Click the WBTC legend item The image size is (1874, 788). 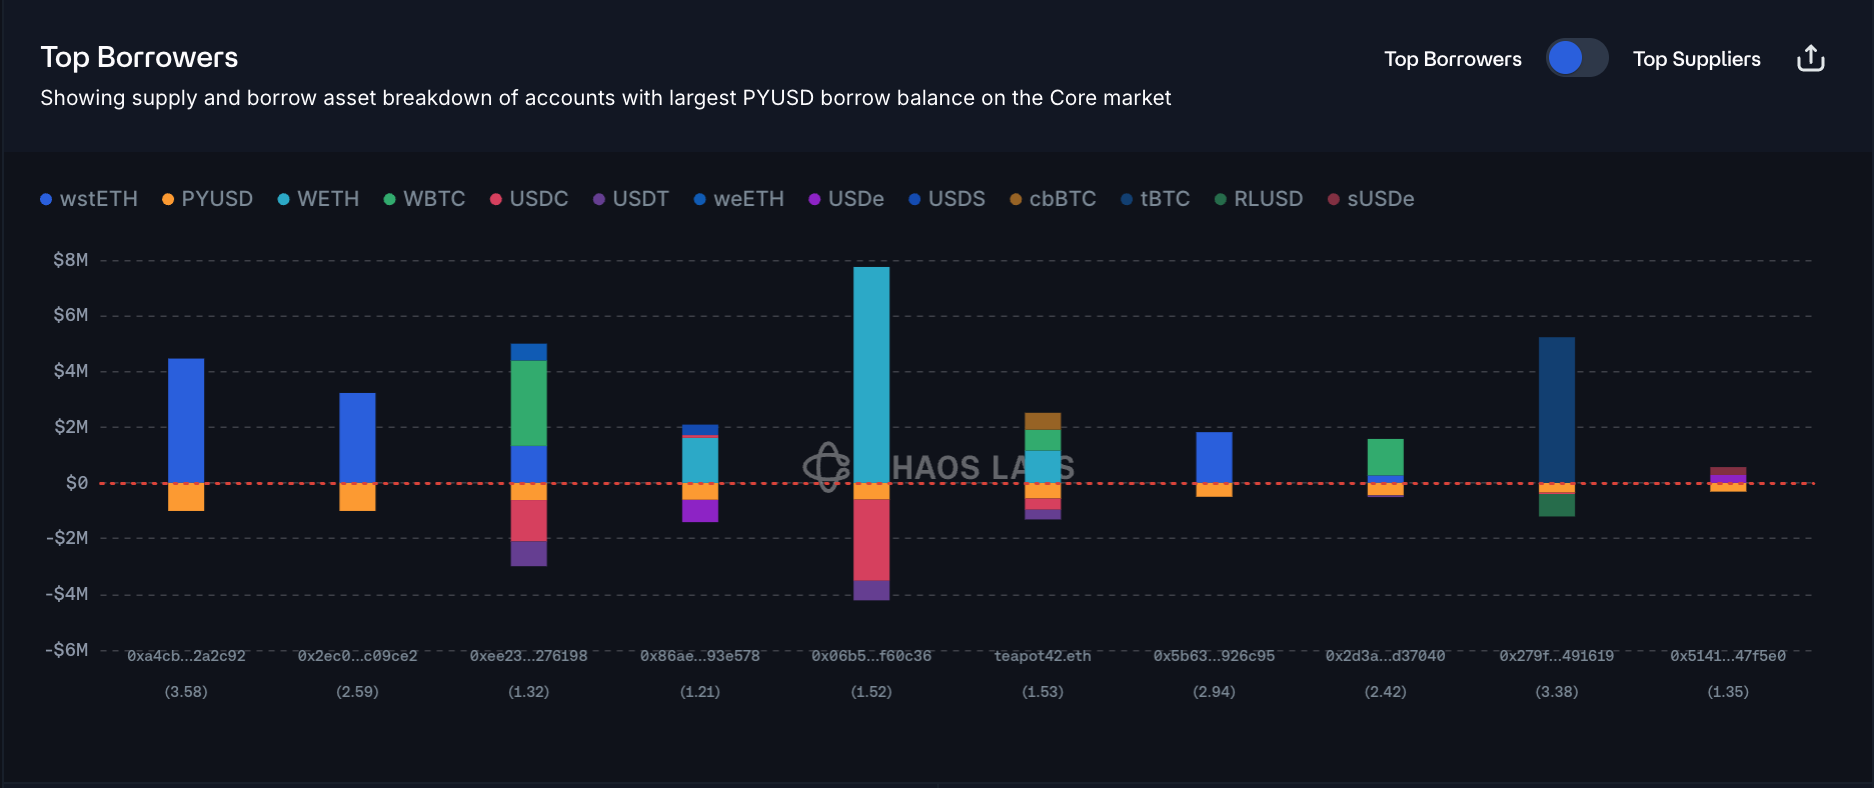pos(424,199)
